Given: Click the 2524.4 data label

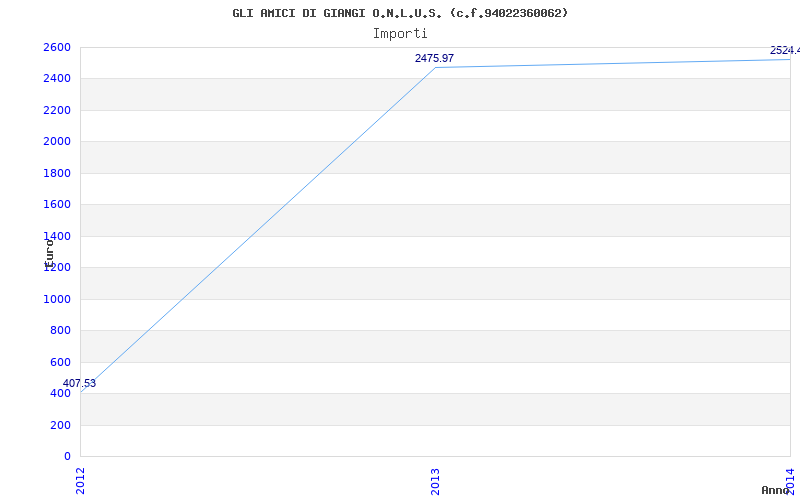Looking at the screenshot, I should point(785,50).
